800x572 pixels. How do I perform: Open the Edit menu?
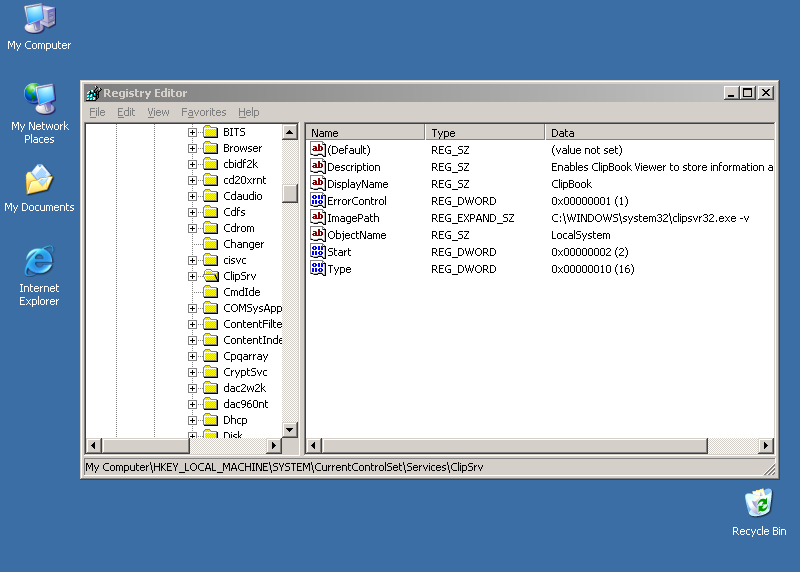(x=126, y=112)
